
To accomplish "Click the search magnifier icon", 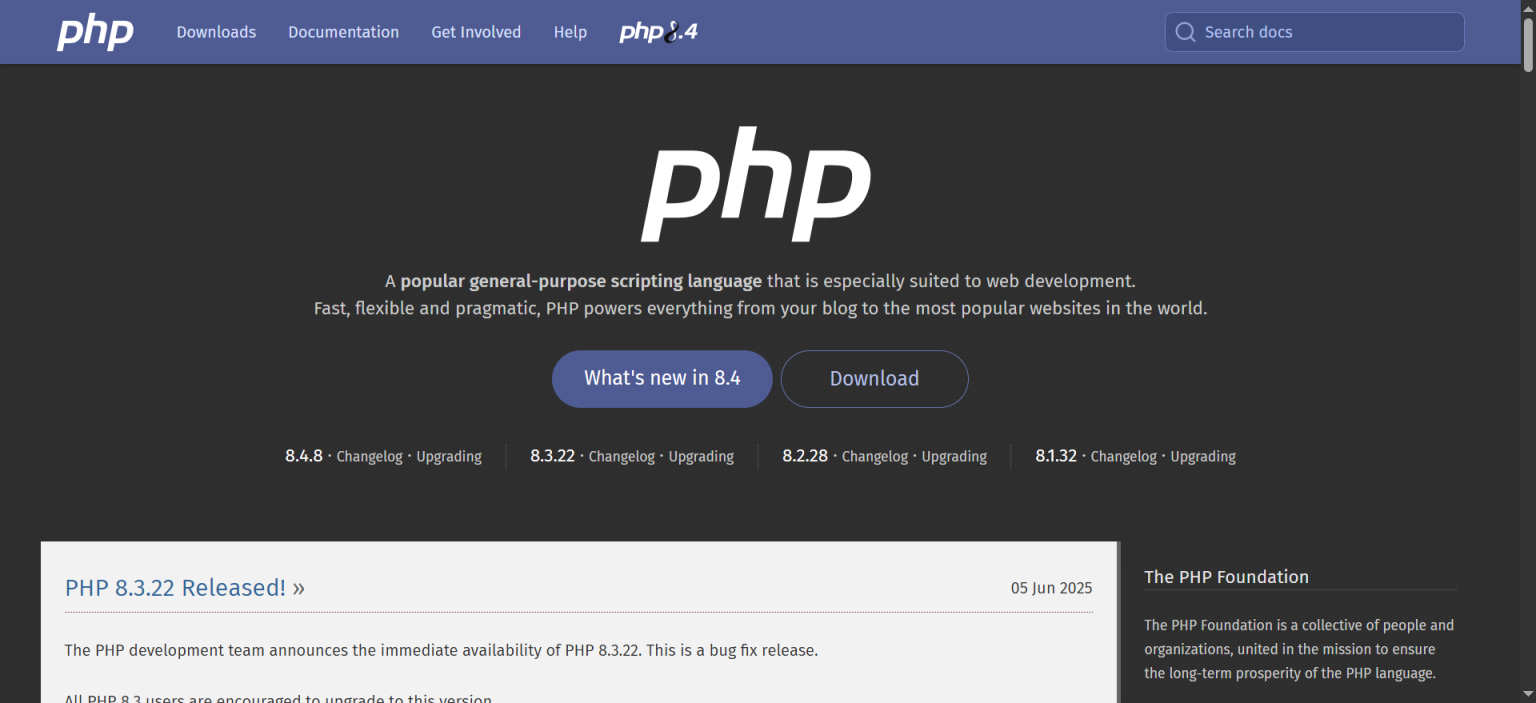I will click(1185, 32).
